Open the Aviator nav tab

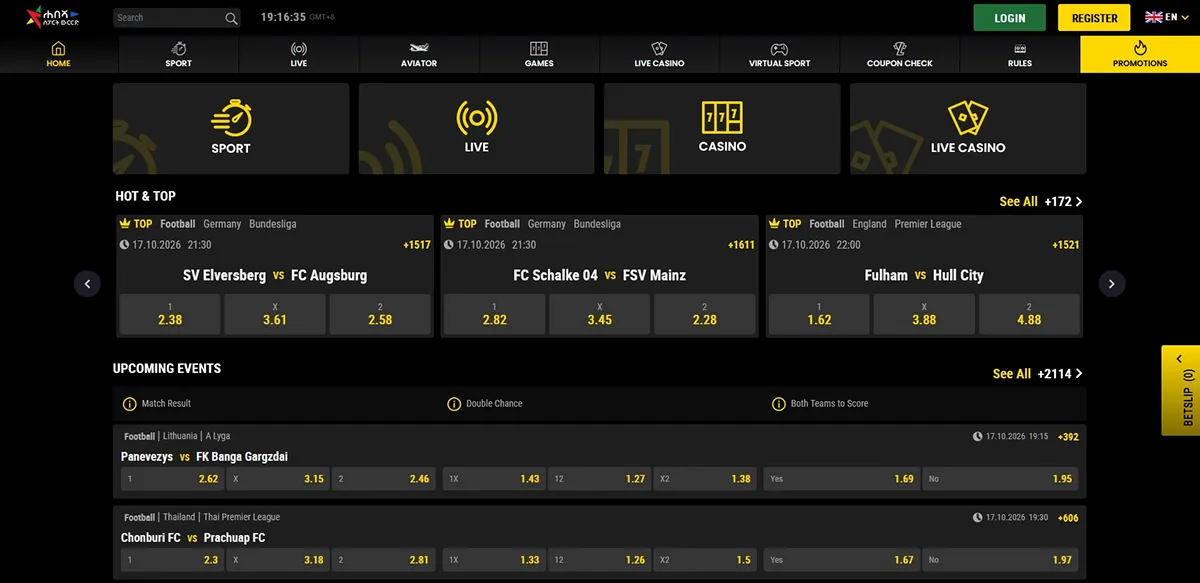pyautogui.click(x=418, y=54)
